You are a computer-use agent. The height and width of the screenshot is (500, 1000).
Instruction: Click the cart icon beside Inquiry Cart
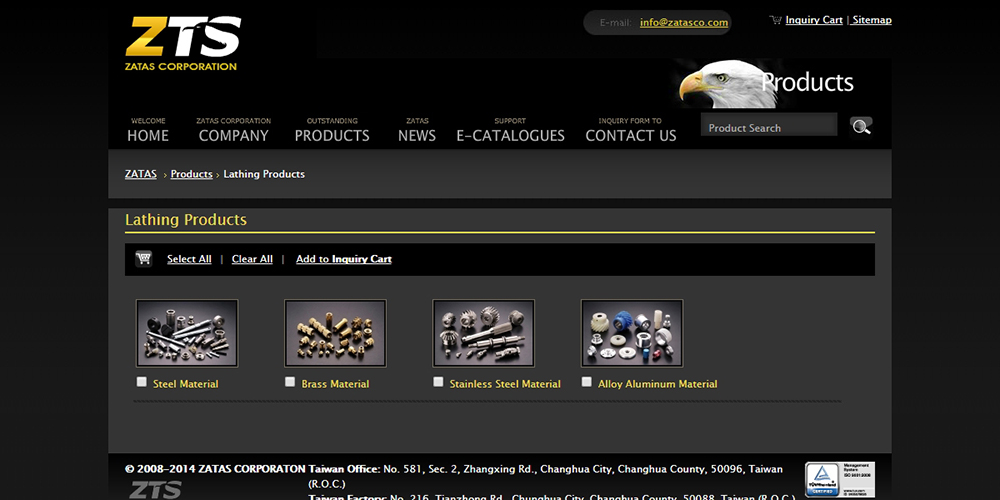776,20
